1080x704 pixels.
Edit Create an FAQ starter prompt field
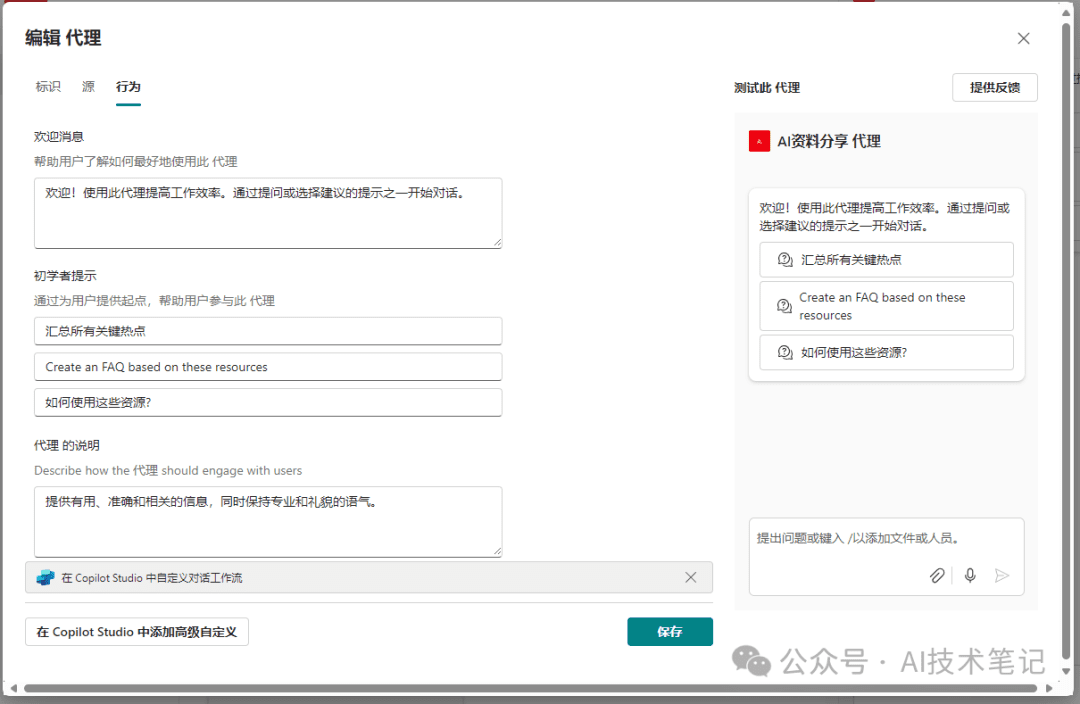(x=268, y=367)
